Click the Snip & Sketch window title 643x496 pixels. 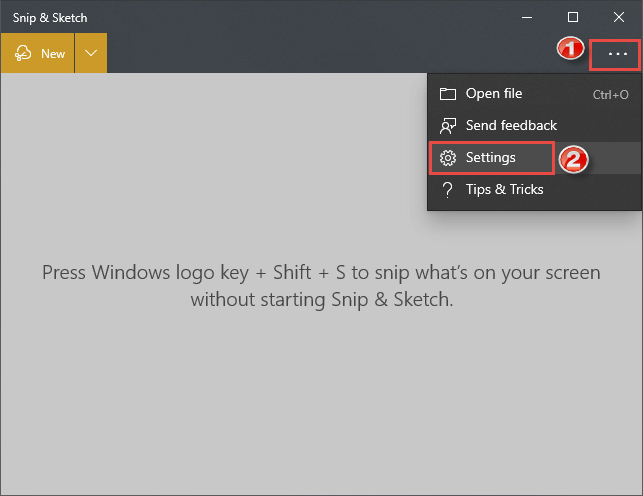[50, 18]
